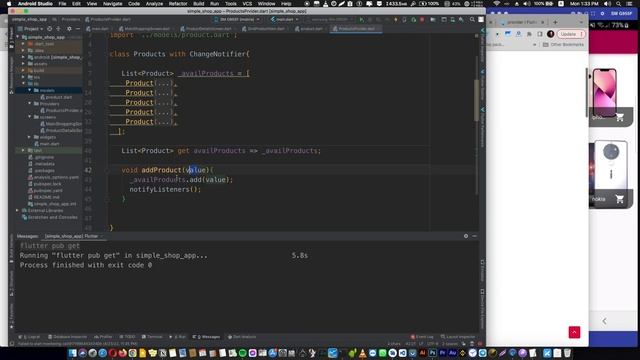Switch to ProductsProvider.dart editor tab

point(356,29)
